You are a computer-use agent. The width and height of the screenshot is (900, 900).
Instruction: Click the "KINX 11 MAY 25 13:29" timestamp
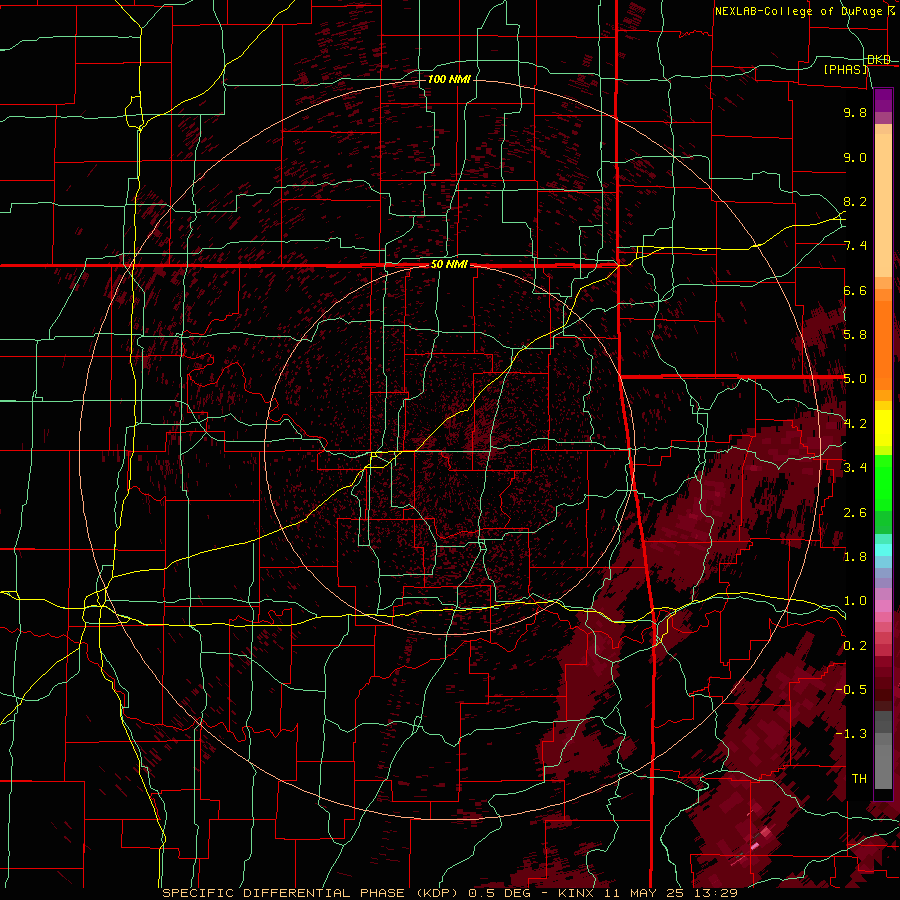648,893
